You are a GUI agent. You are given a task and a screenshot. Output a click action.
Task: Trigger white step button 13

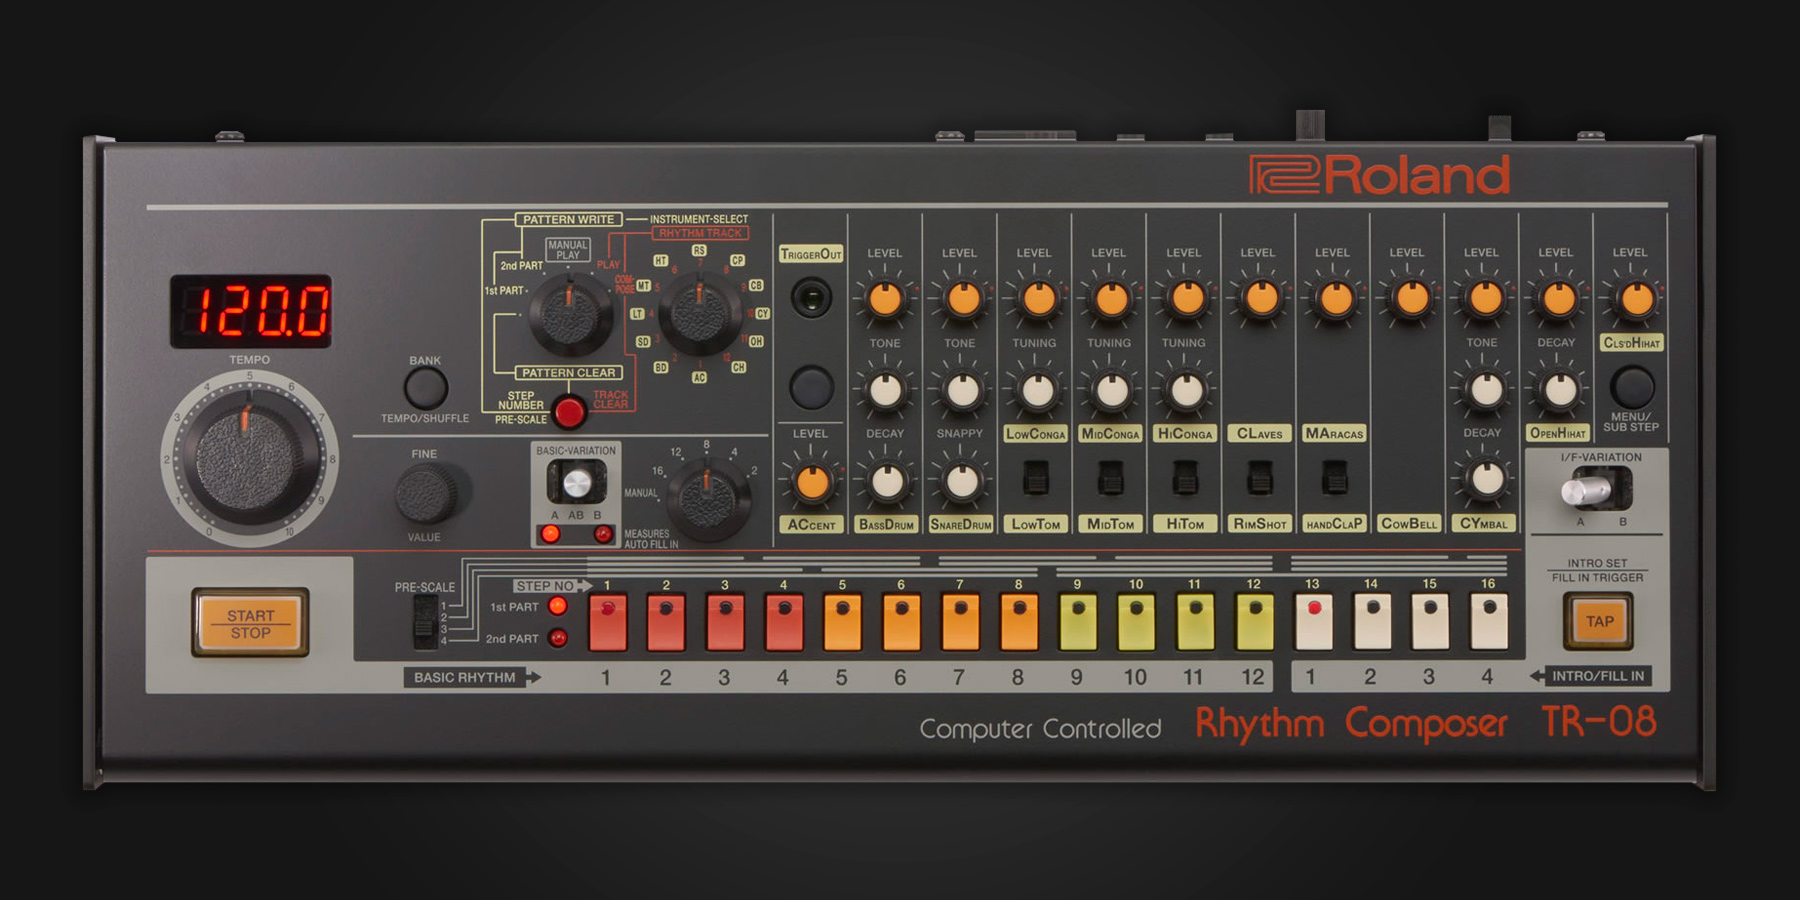pyautogui.click(x=1313, y=621)
